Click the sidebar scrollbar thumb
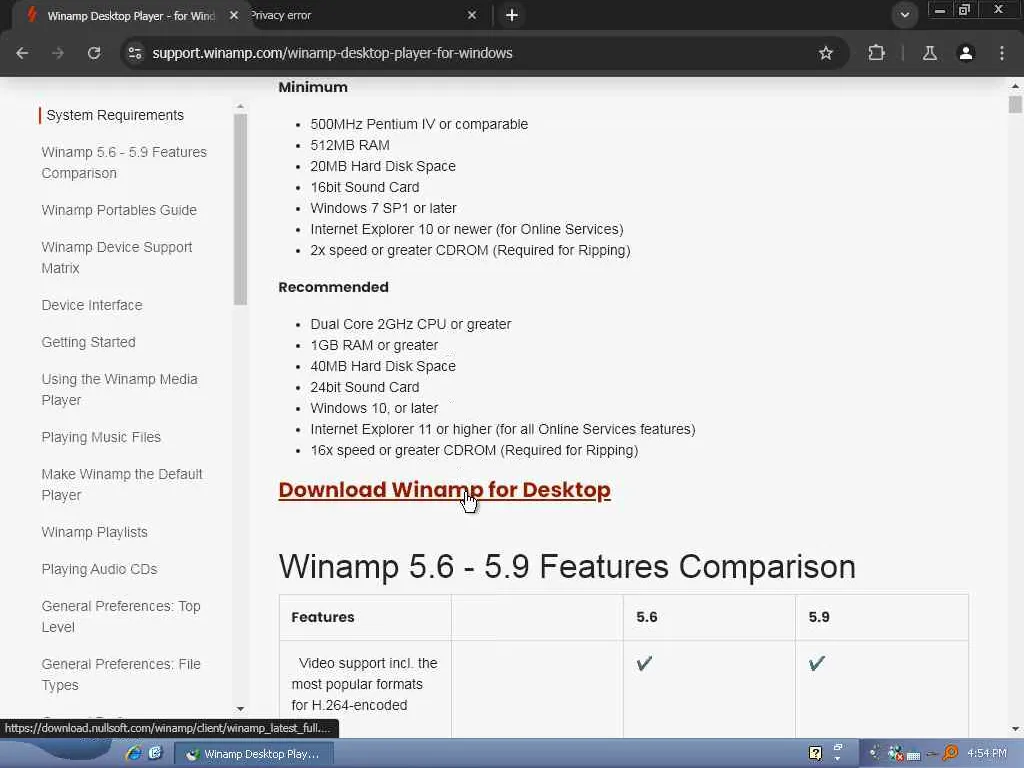 pos(240,209)
